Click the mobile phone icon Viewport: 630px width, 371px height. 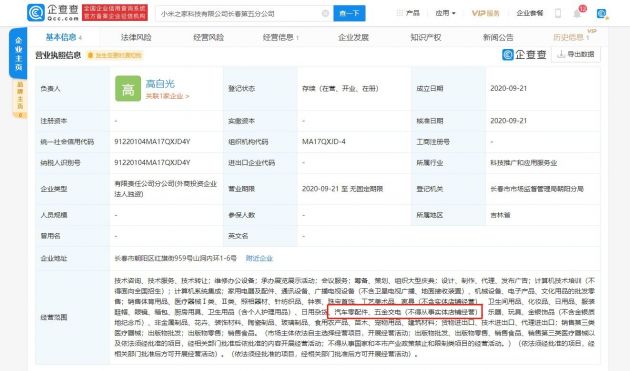point(558,13)
